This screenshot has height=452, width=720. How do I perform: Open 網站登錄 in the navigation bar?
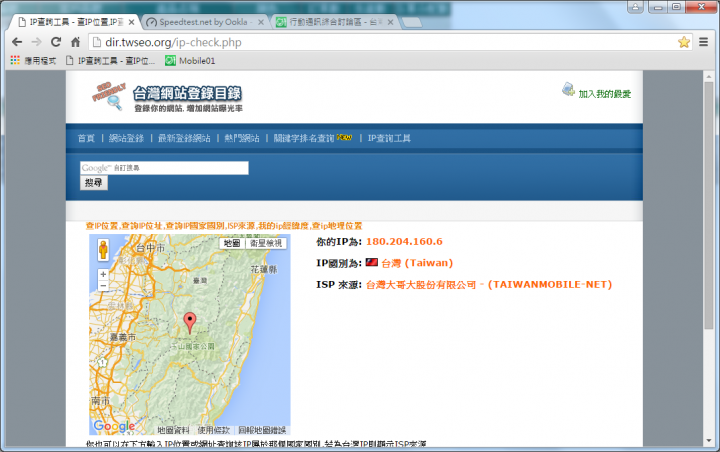click(126, 138)
